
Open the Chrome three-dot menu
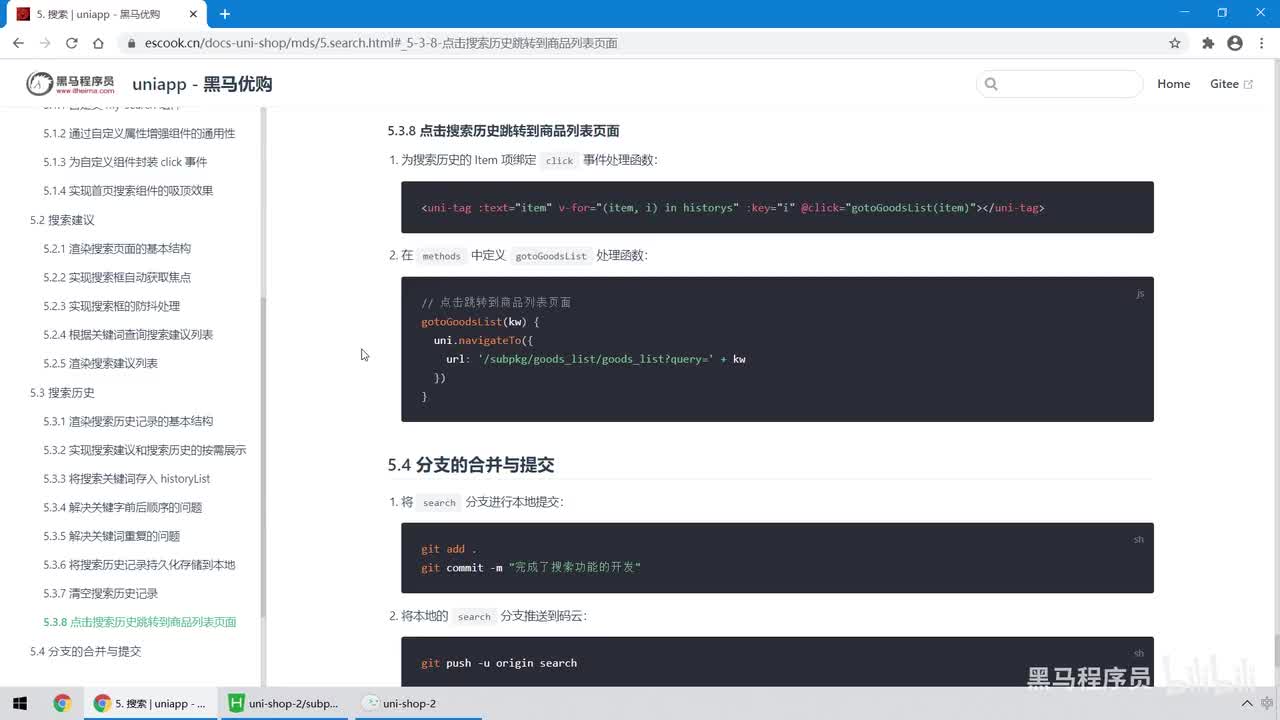point(1261,43)
